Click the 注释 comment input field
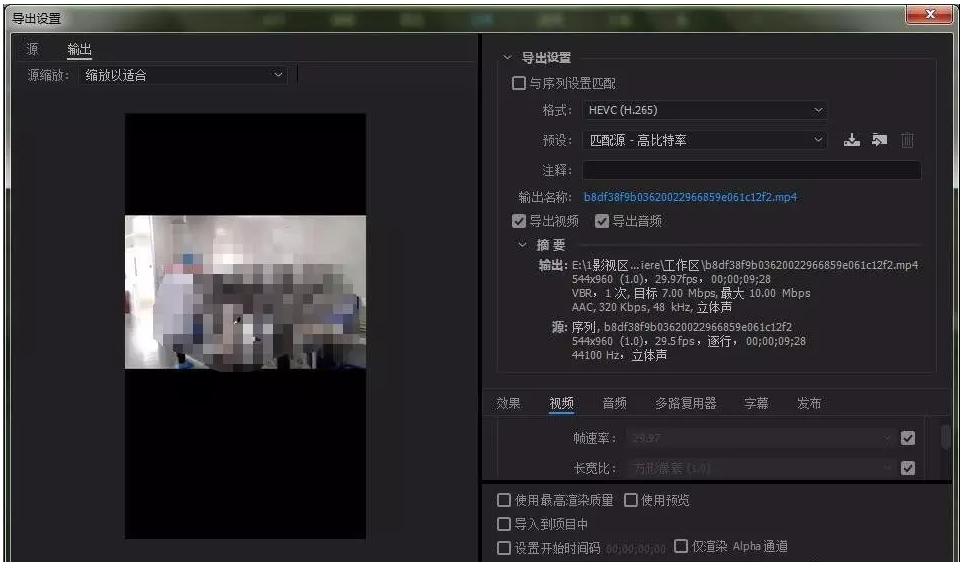The width and height of the screenshot is (963, 562). (x=752, y=170)
